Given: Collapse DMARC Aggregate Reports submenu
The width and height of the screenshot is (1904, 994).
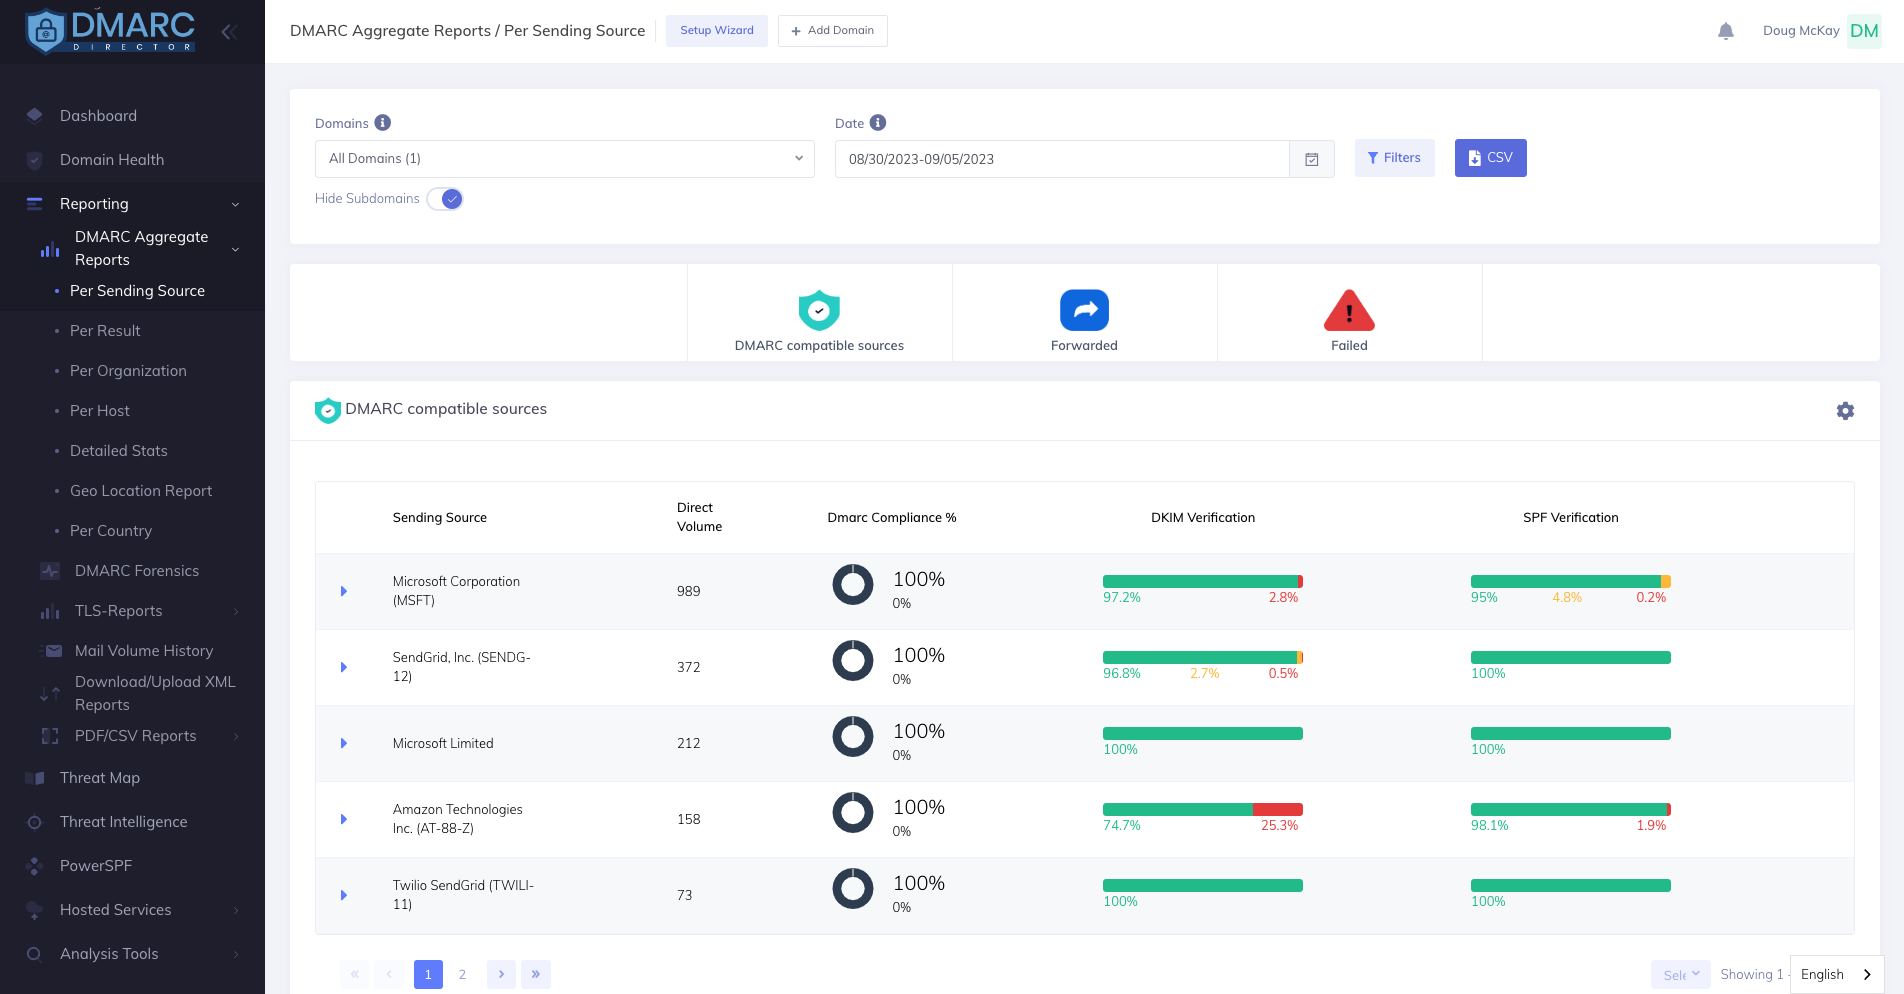Looking at the screenshot, I should [235, 249].
